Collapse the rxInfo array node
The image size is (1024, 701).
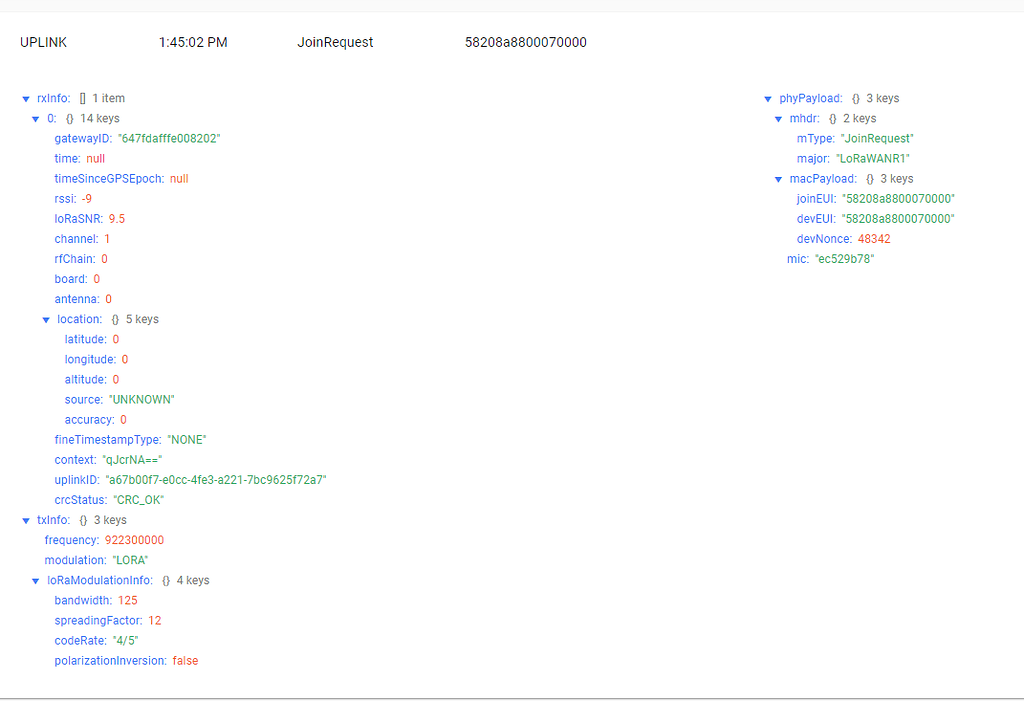[x=26, y=98]
